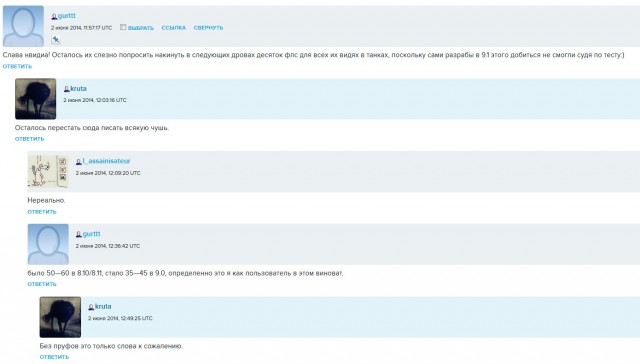Click the comment text 'Нереально.'
The width and height of the screenshot is (640, 364).
click(46, 200)
